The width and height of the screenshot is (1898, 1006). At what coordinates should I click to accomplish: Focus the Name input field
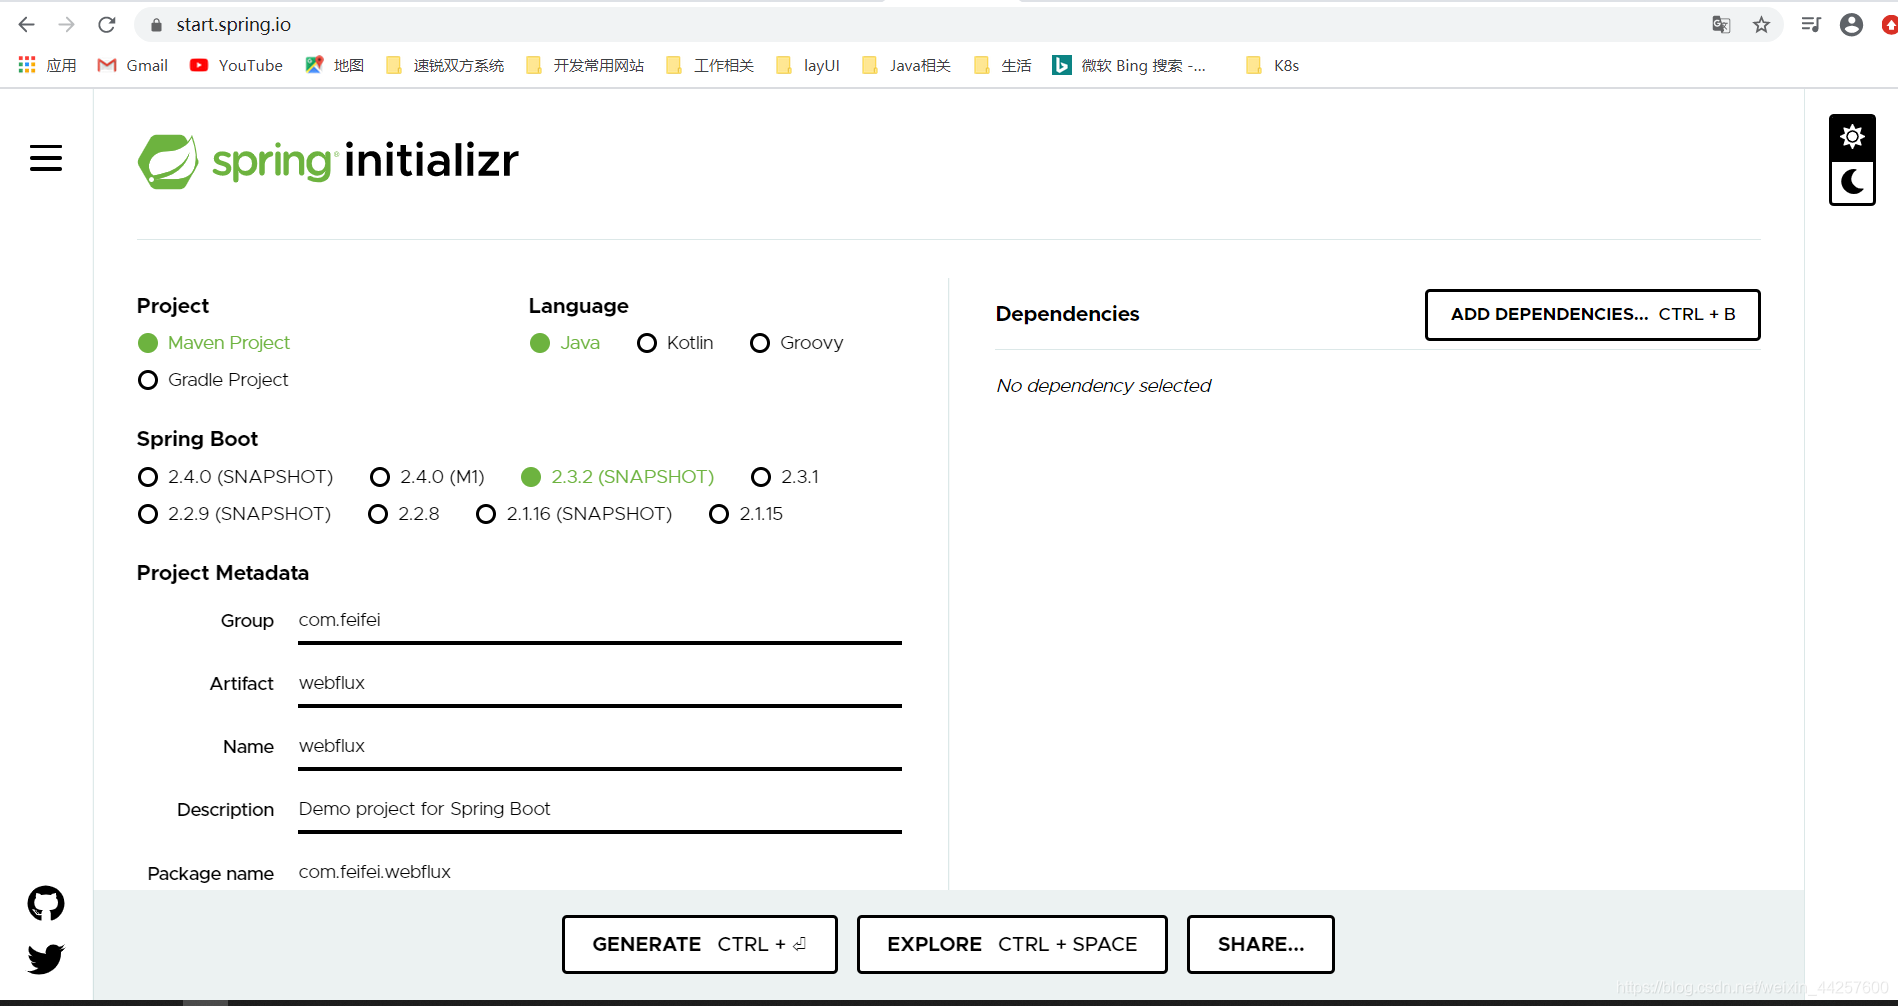(x=600, y=746)
